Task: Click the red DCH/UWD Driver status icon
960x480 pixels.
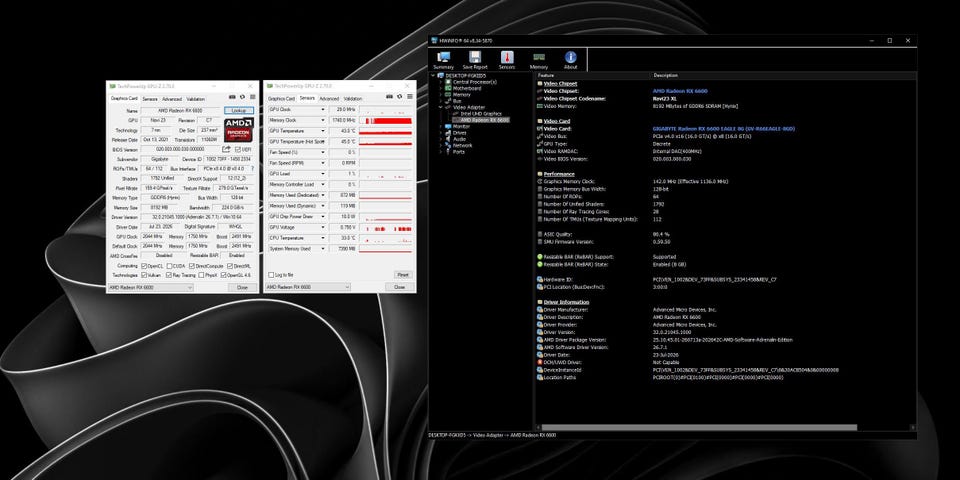Action: tap(539, 362)
